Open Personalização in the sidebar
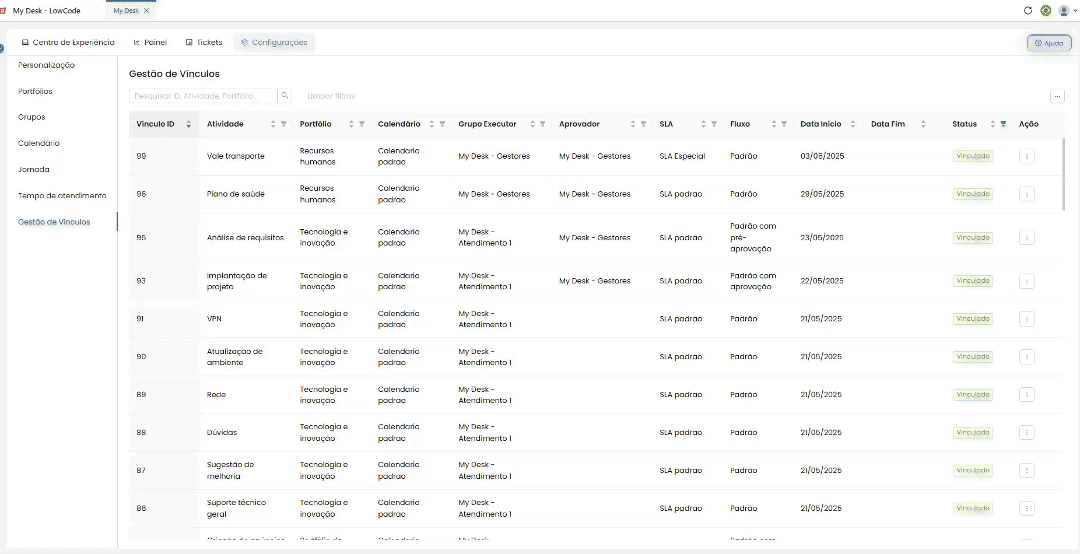The height and width of the screenshot is (554, 1080). coord(46,65)
